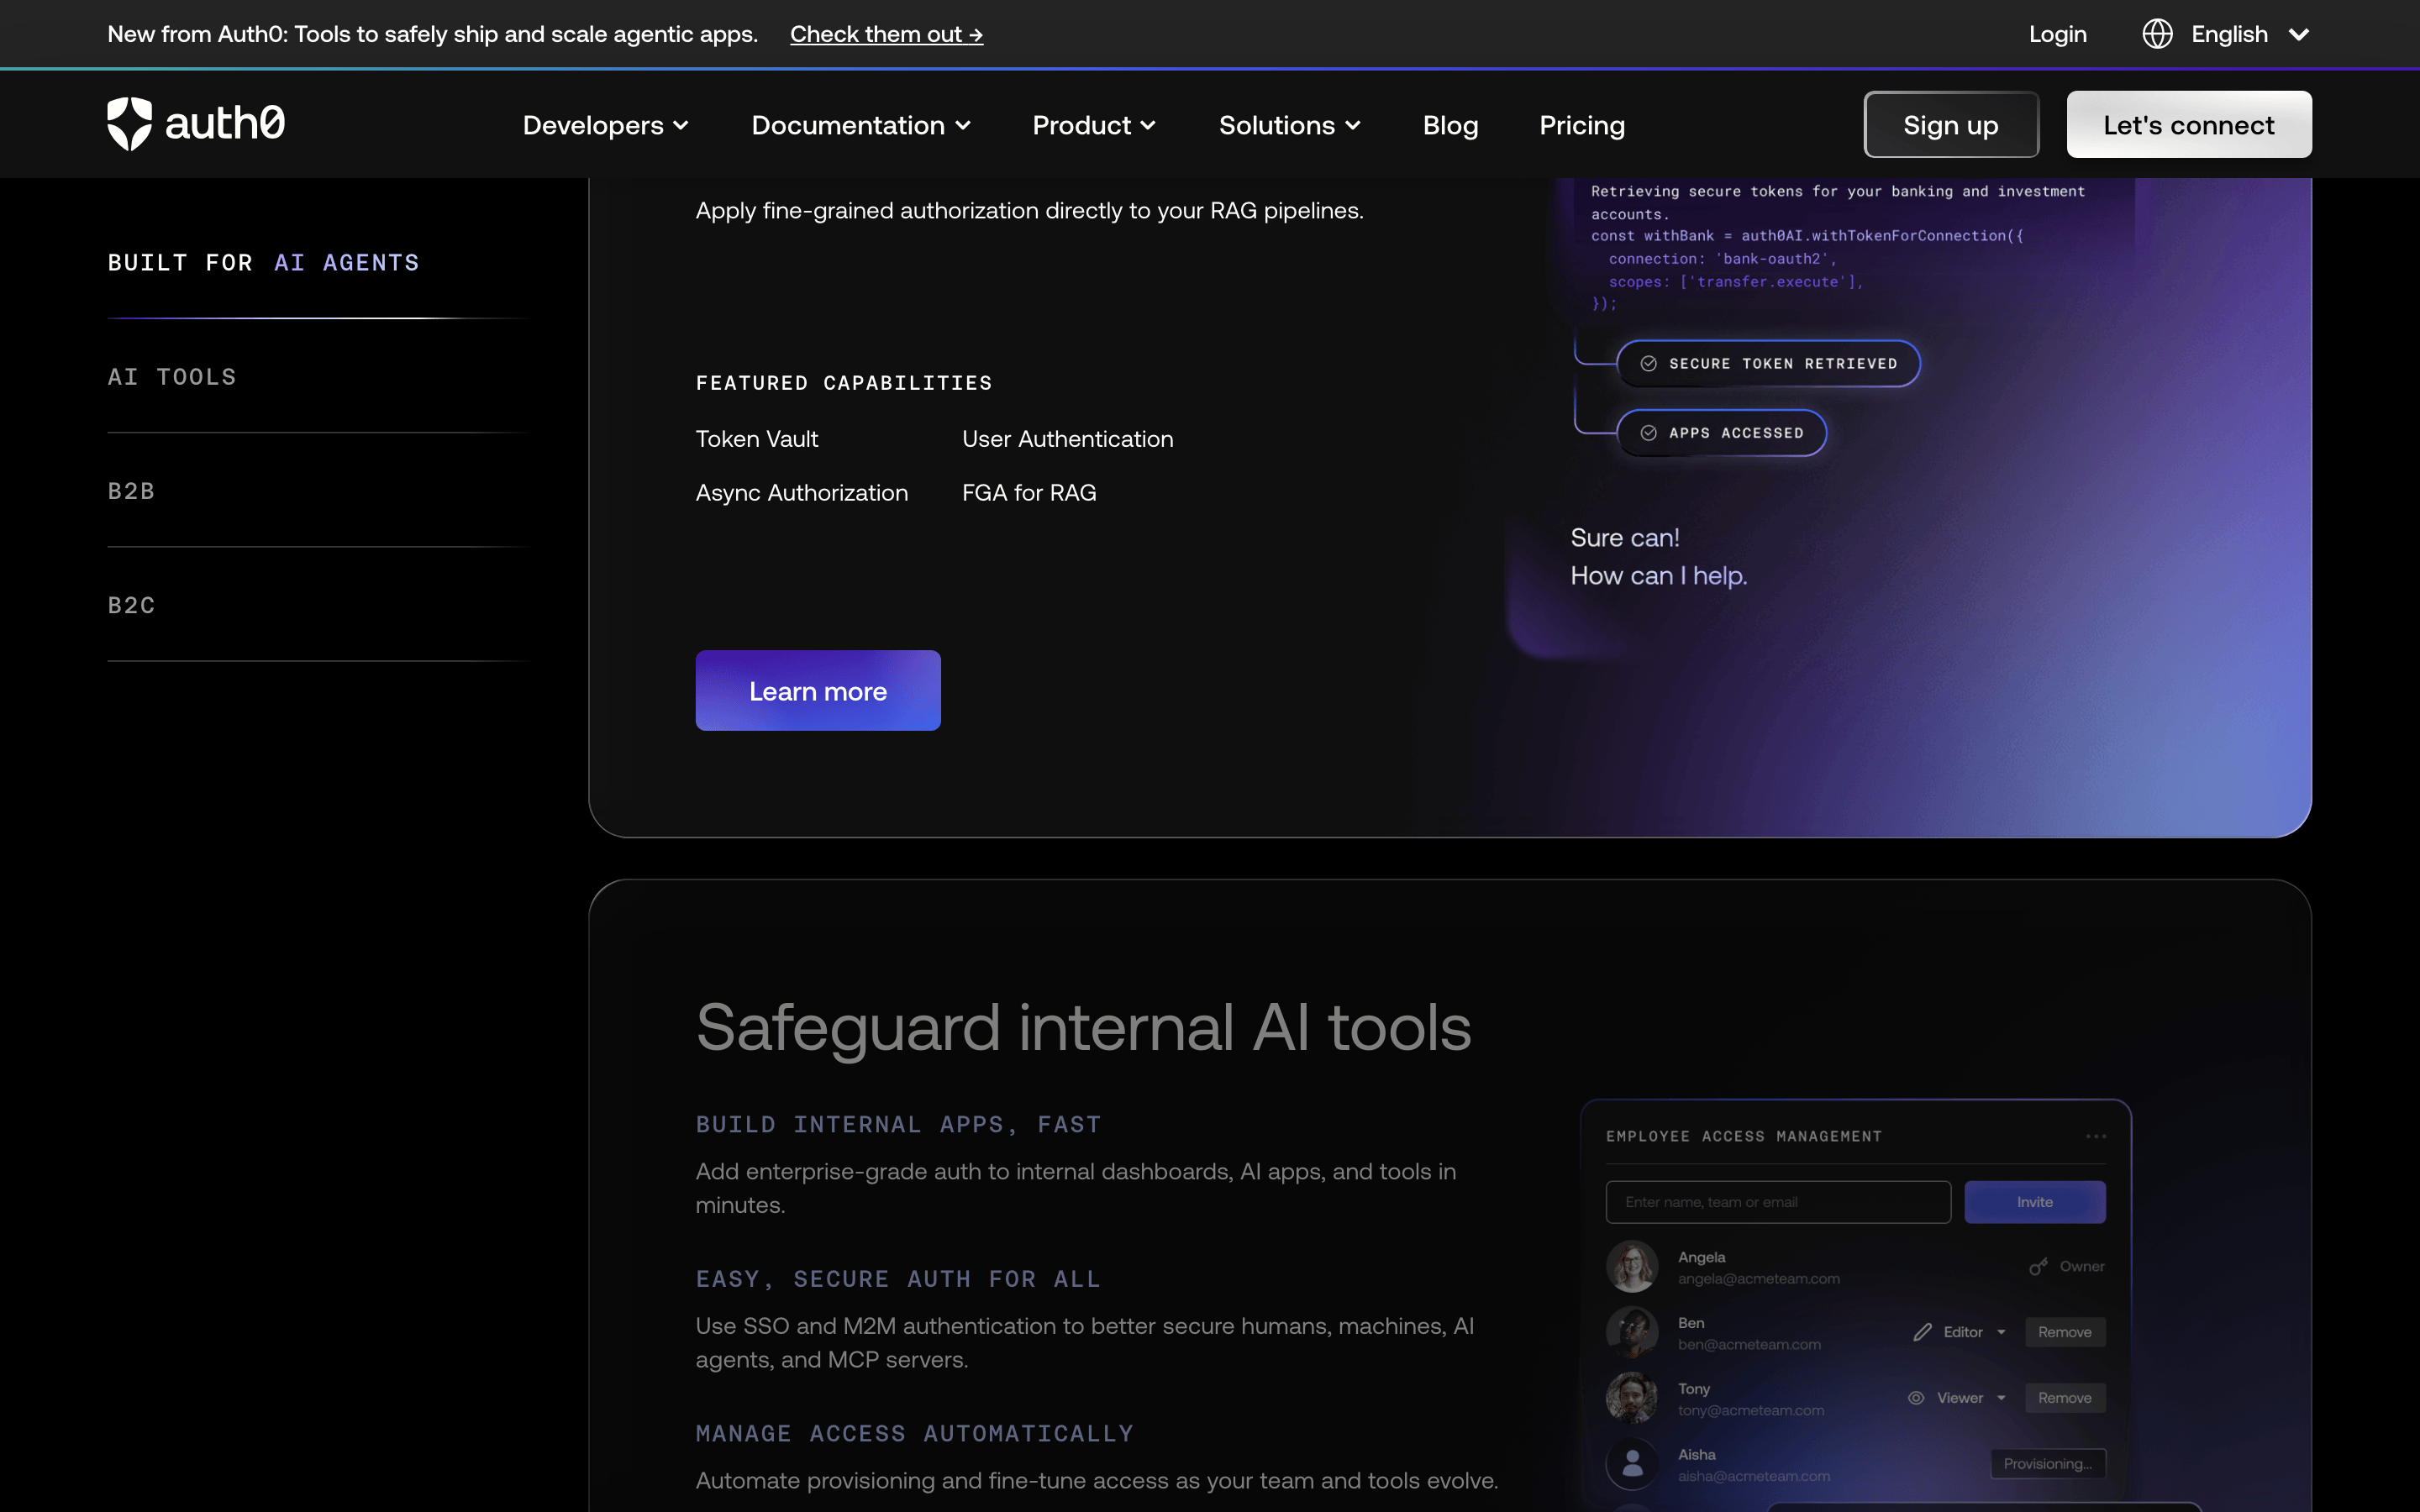Remove Tony from access list

pos(2065,1398)
